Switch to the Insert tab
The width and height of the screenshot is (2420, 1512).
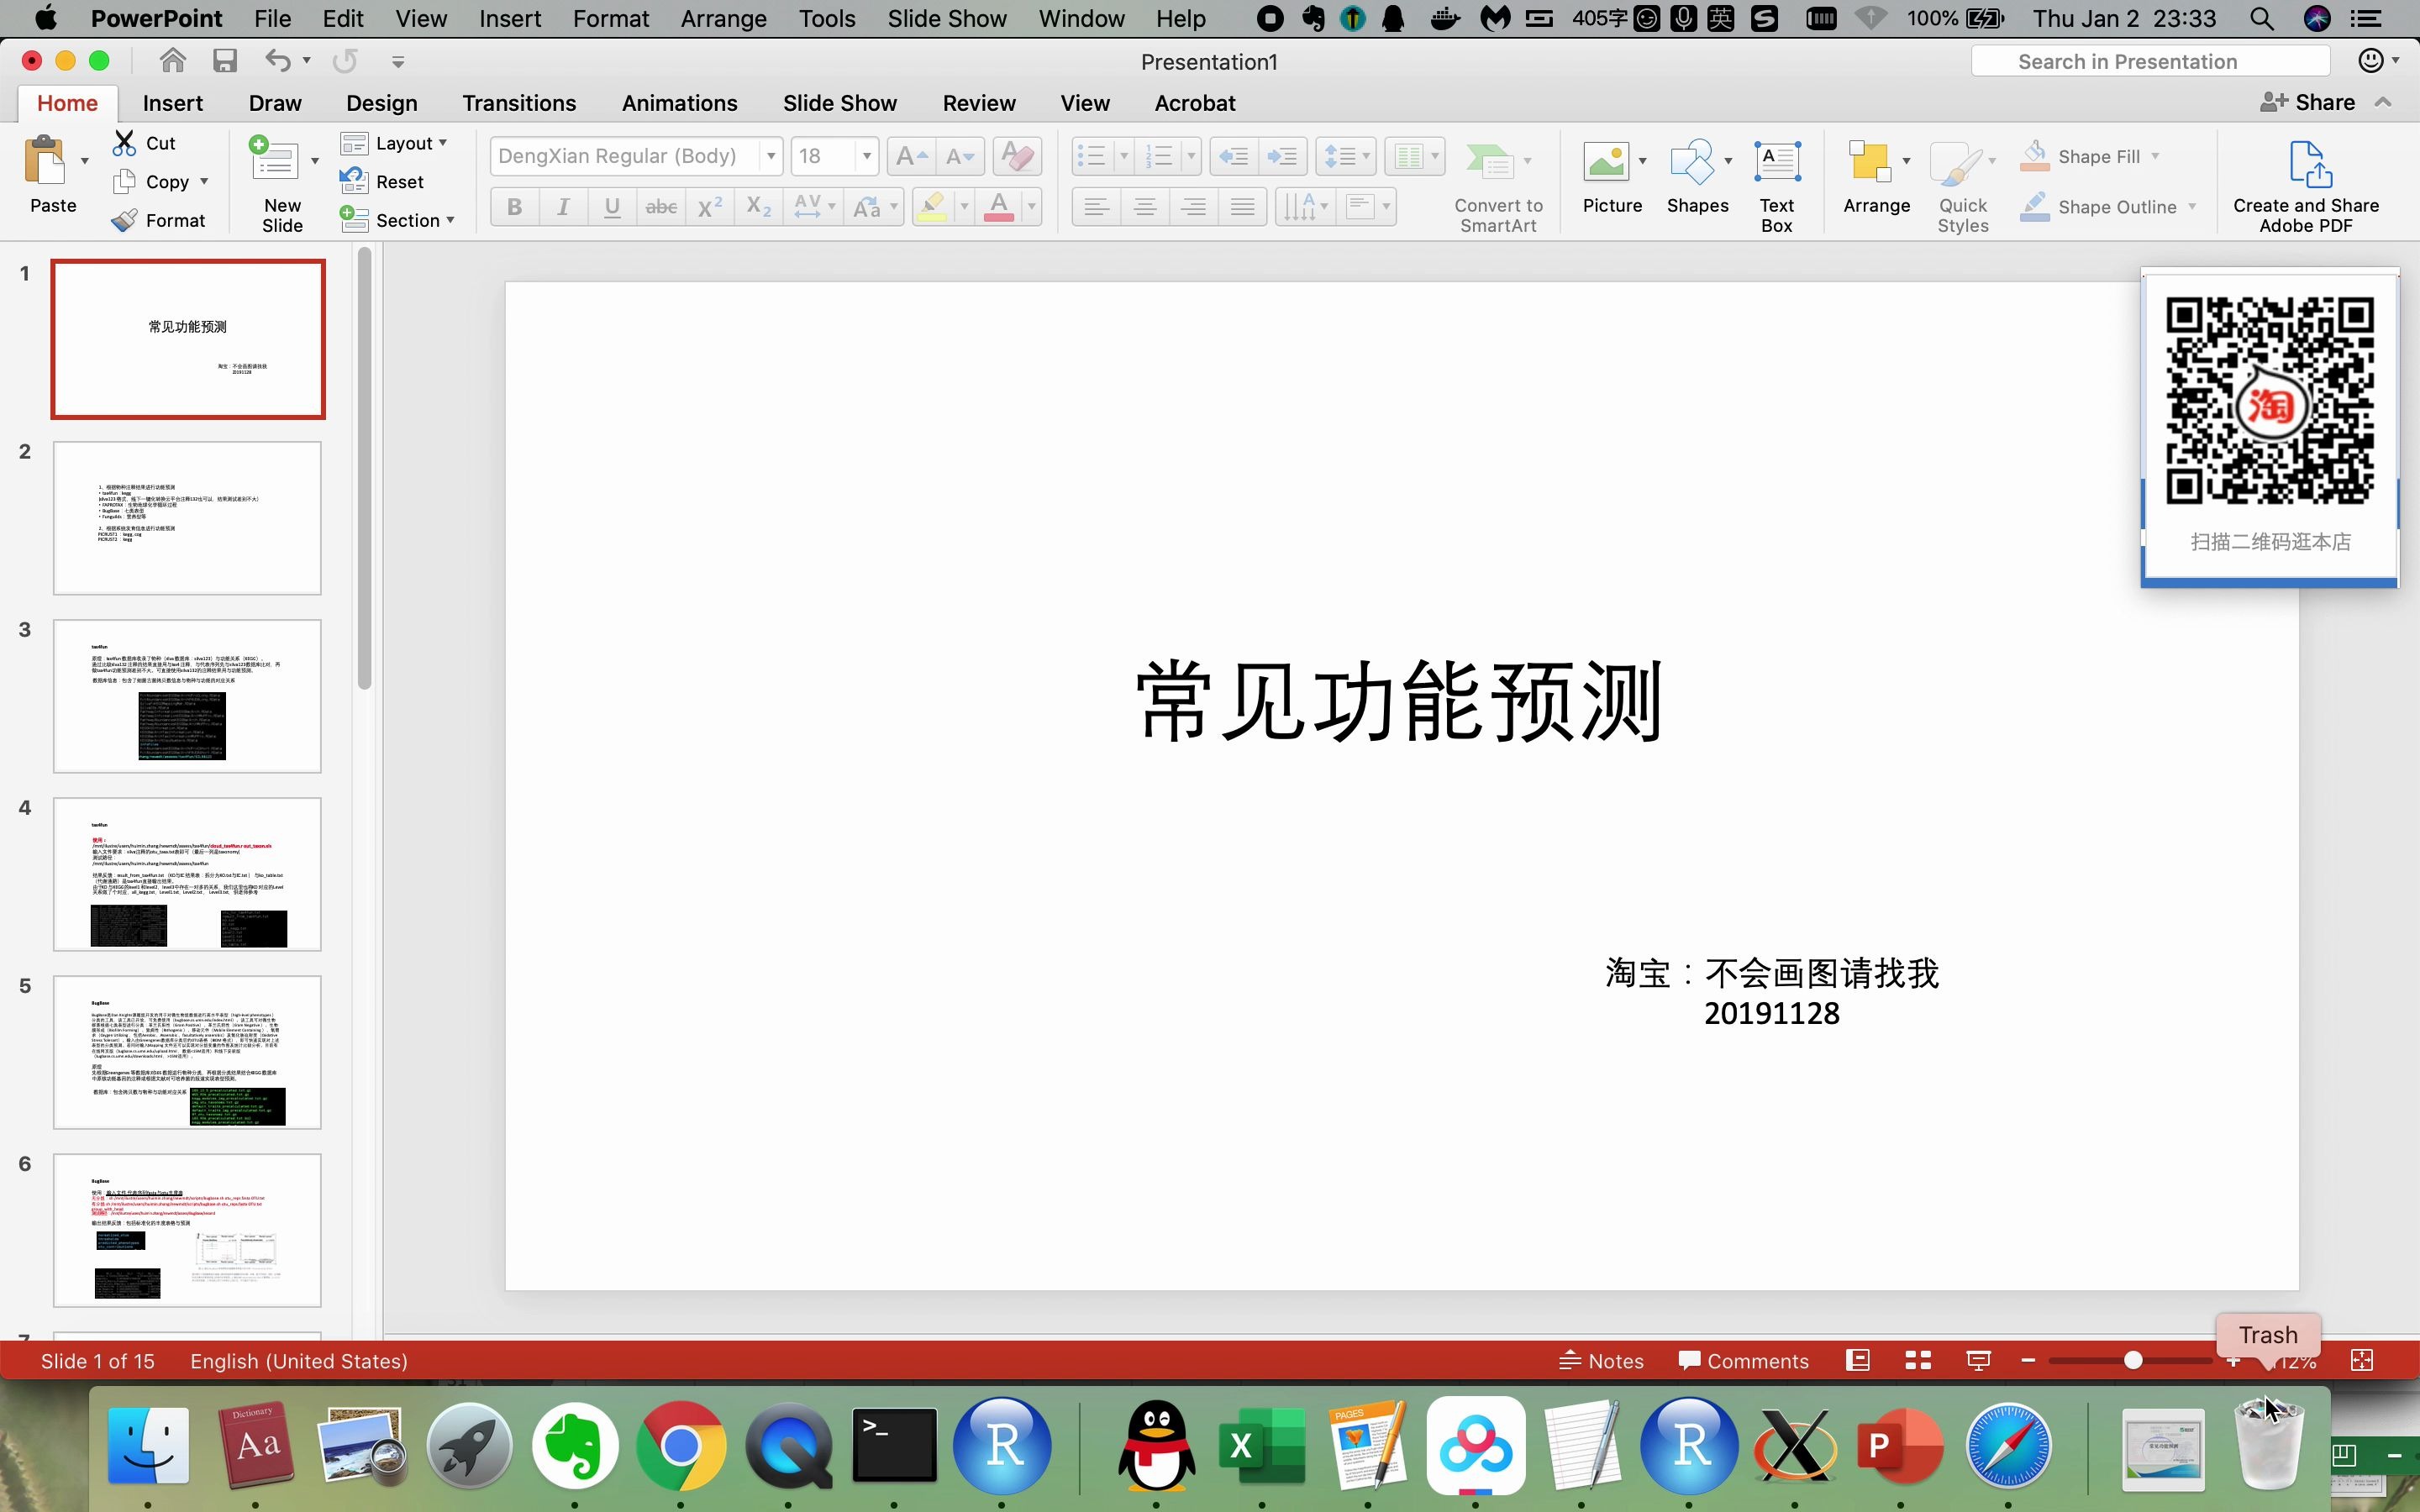point(173,103)
